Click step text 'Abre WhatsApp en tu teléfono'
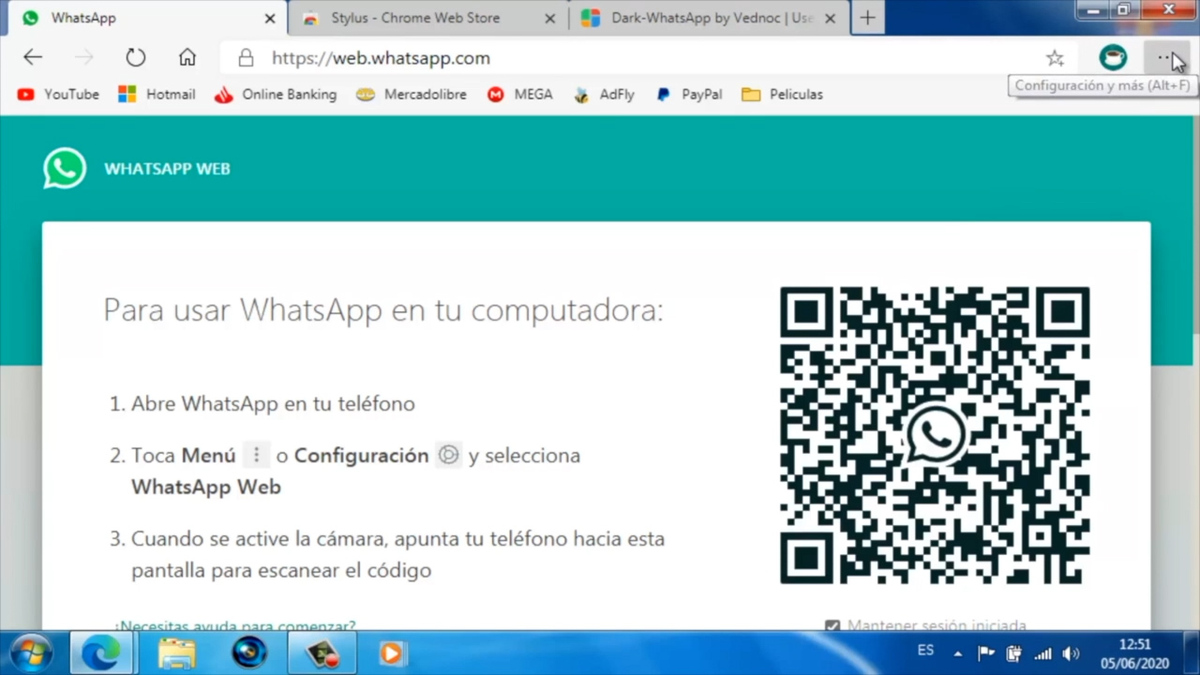 pyautogui.click(x=273, y=404)
